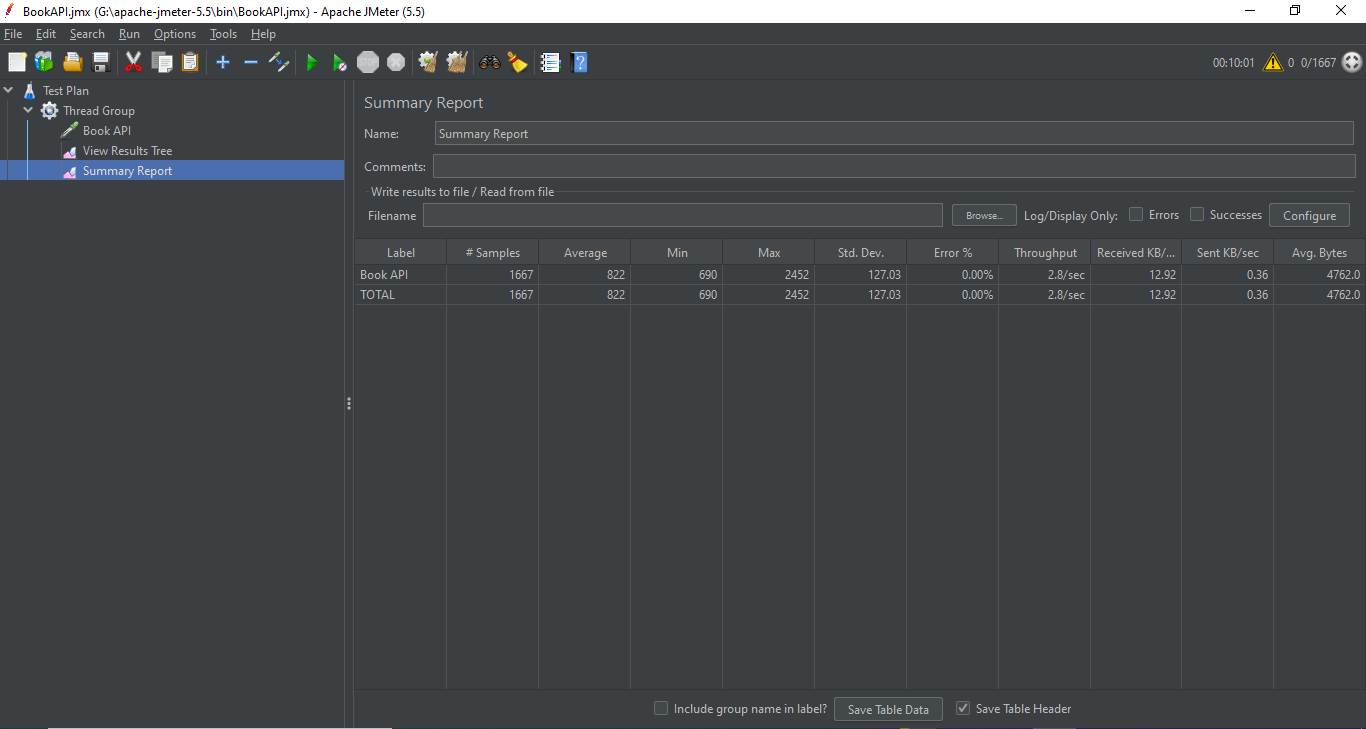This screenshot has height=729, width=1366.
Task: Open the Options menu
Action: [x=174, y=33]
